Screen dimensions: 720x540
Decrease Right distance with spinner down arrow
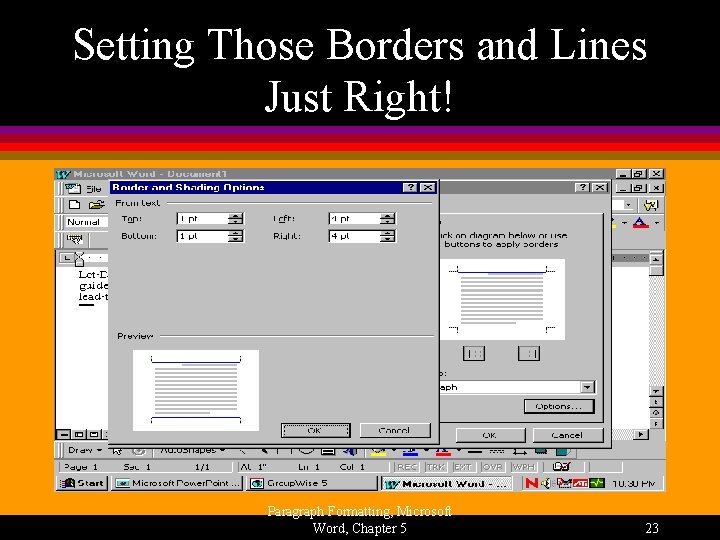[388, 239]
